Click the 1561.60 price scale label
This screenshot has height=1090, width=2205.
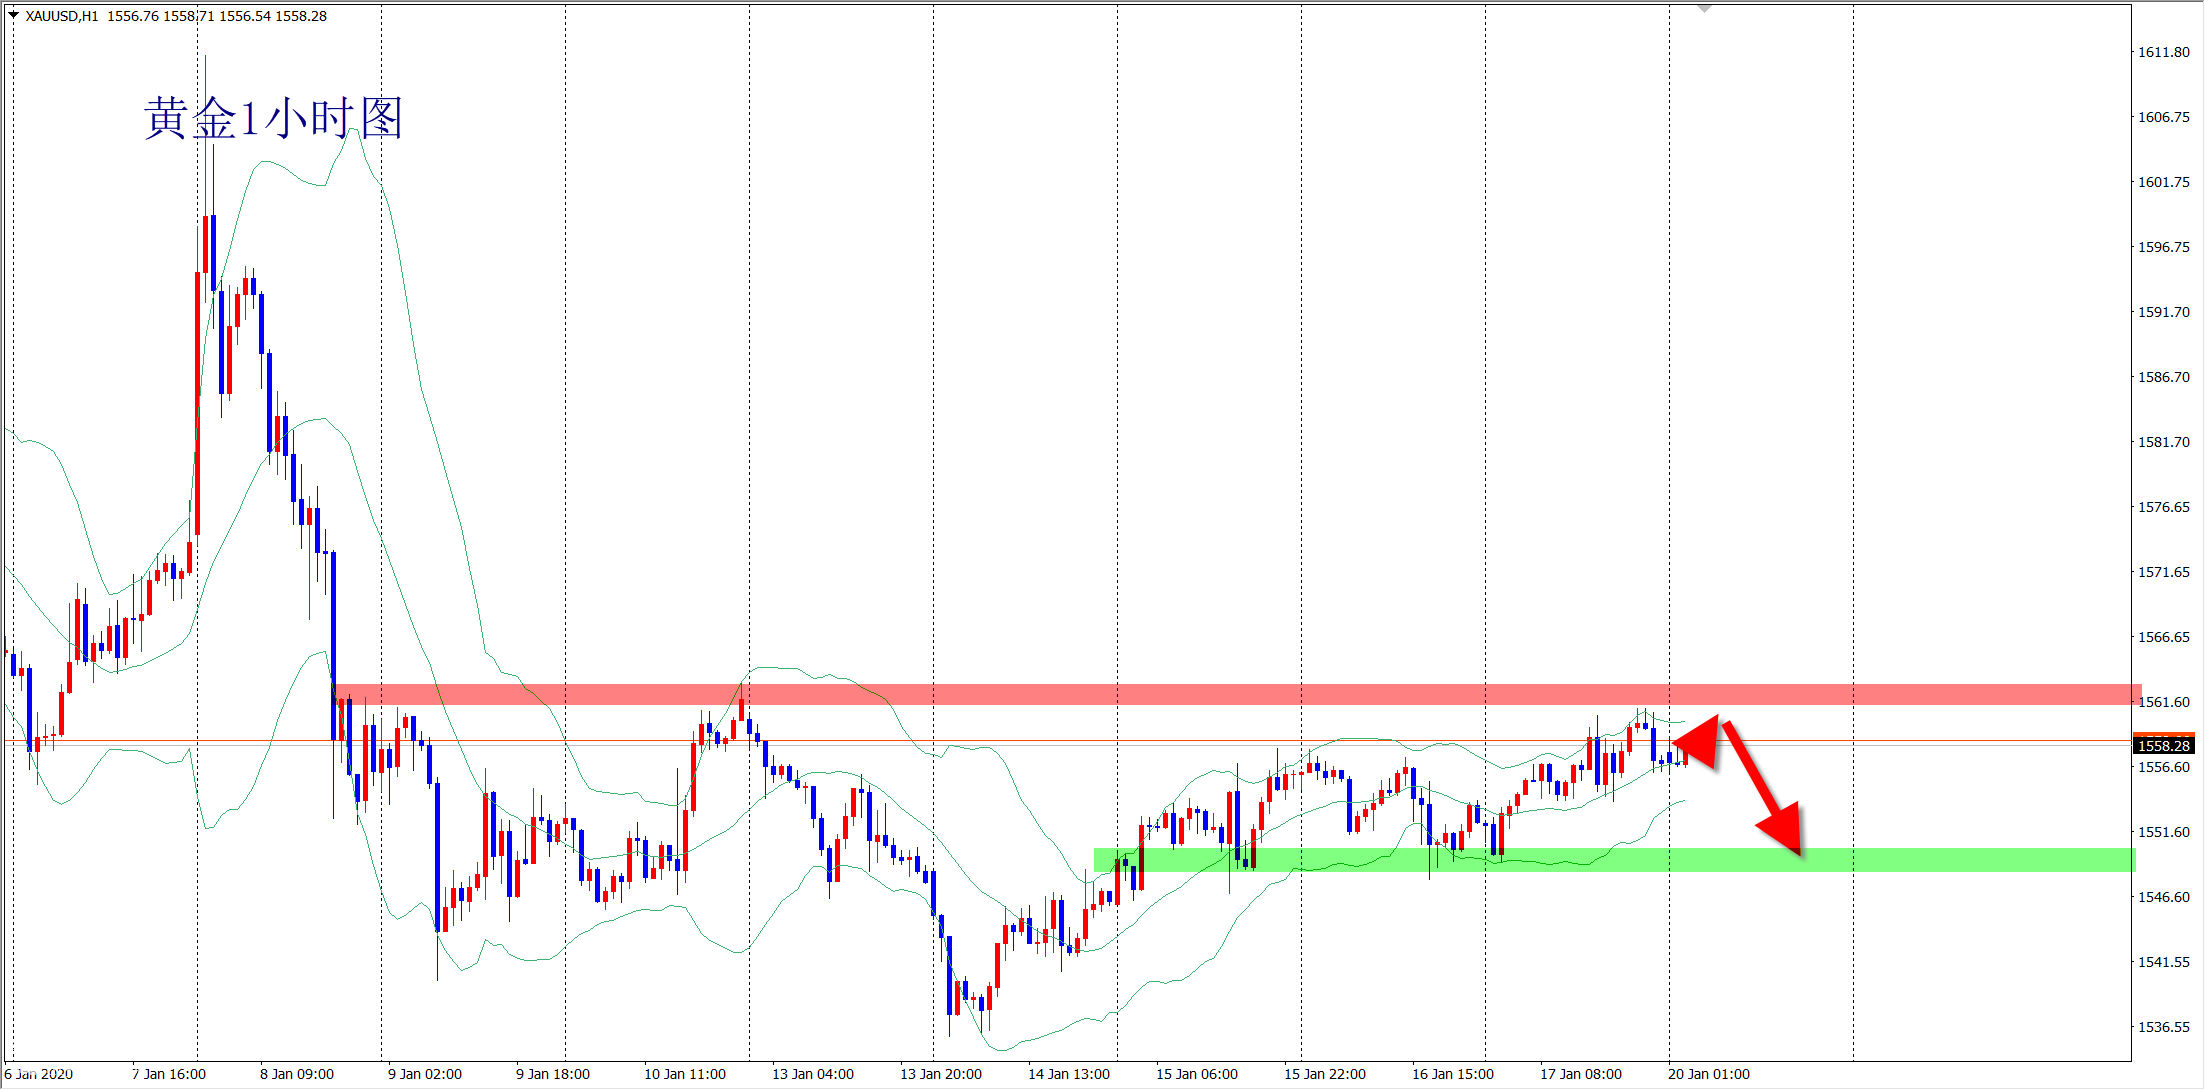pos(2163,702)
